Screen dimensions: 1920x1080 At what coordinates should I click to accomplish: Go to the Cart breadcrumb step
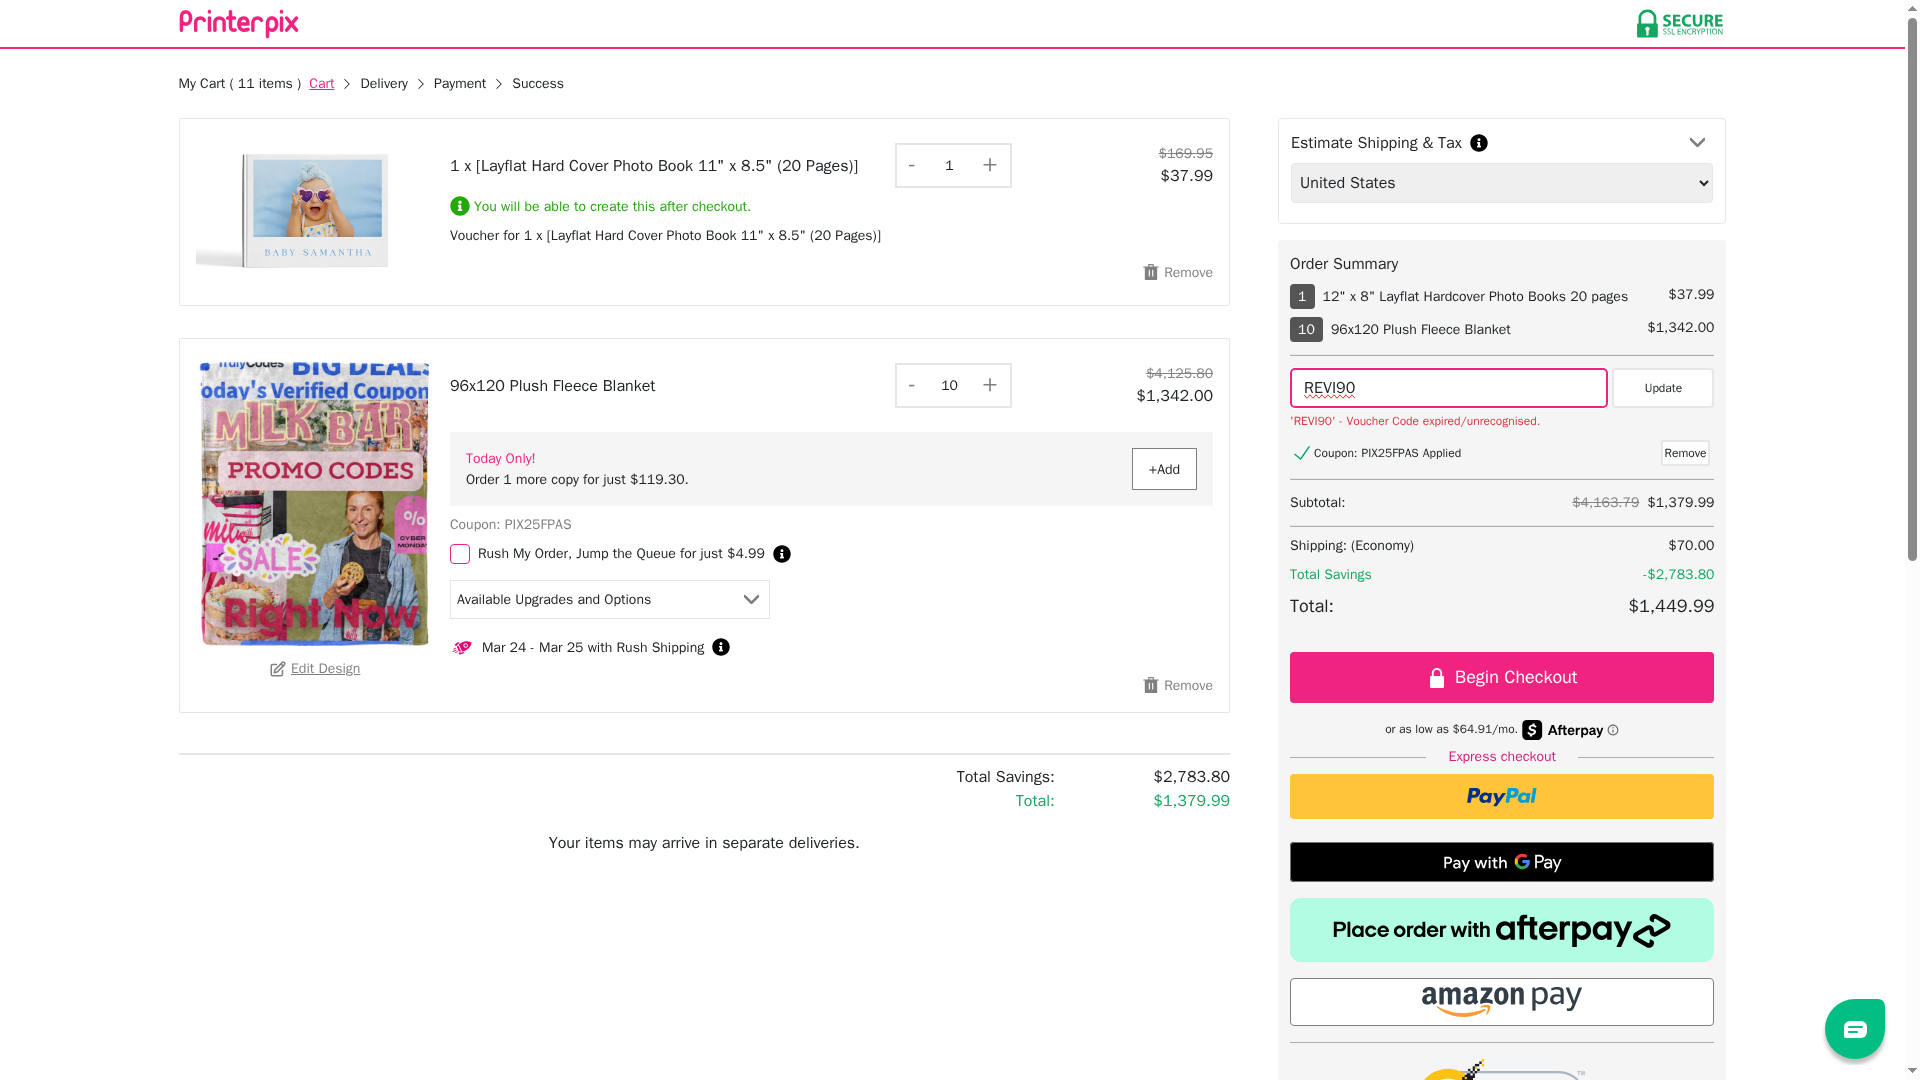pyautogui.click(x=321, y=84)
